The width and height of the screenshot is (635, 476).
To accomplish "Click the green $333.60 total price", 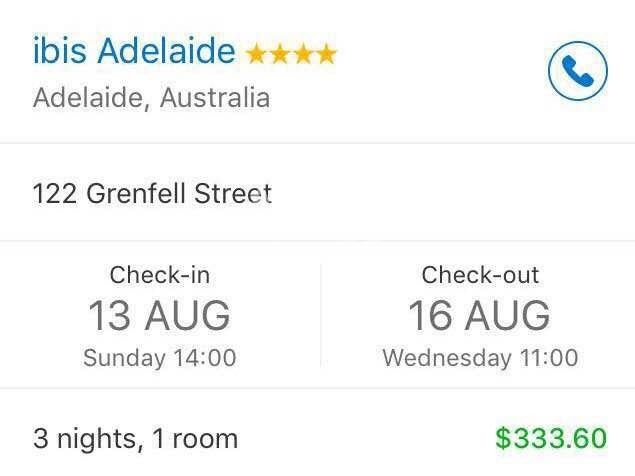I will tap(551, 438).
